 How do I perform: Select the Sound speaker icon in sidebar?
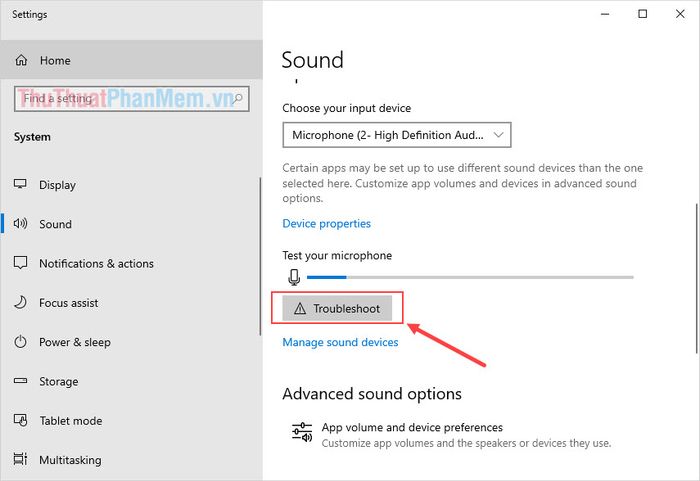pyautogui.click(x=20, y=223)
